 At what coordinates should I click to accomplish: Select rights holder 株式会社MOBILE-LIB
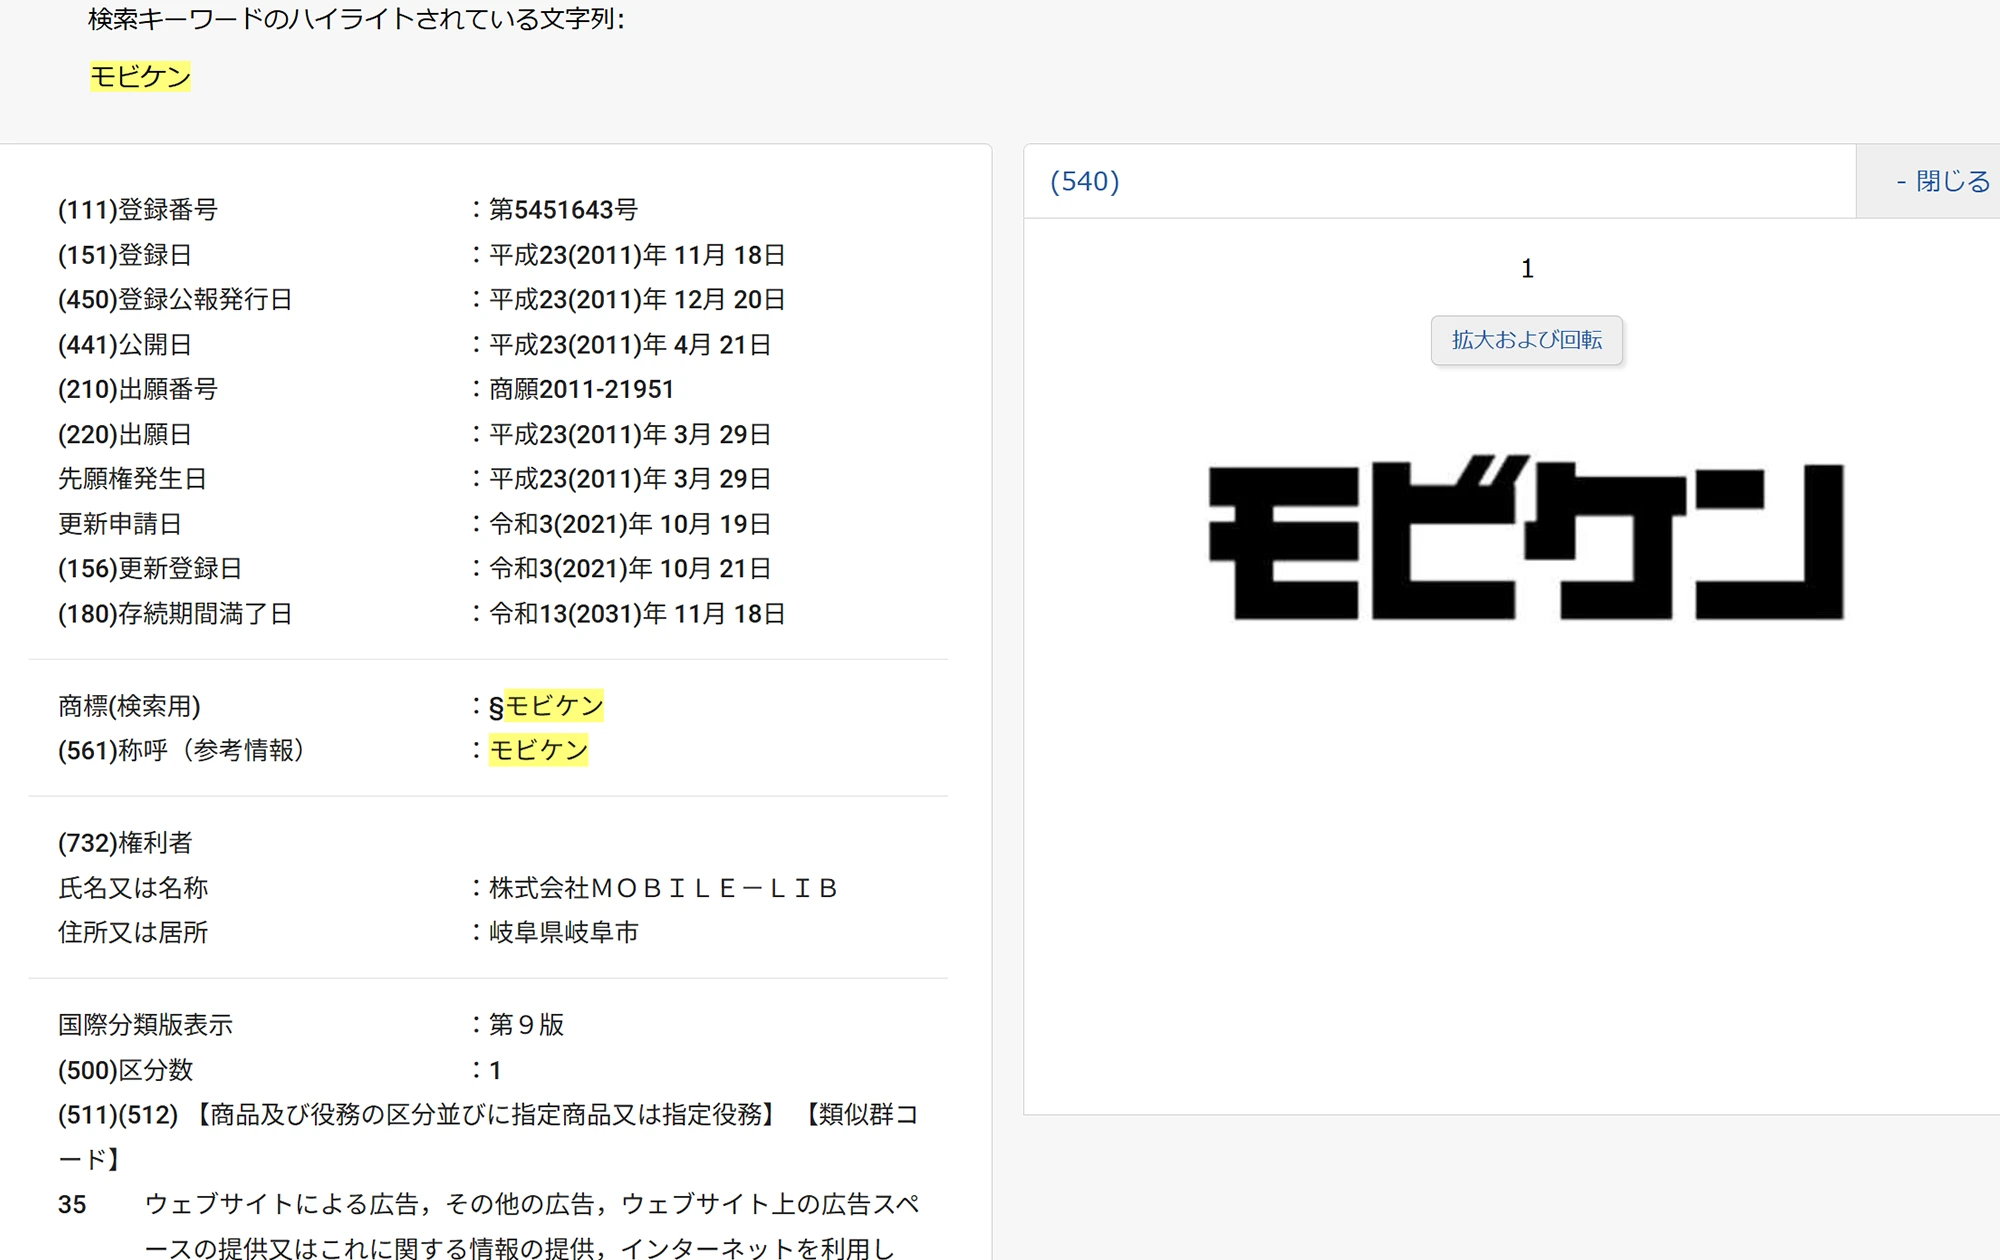coord(663,888)
